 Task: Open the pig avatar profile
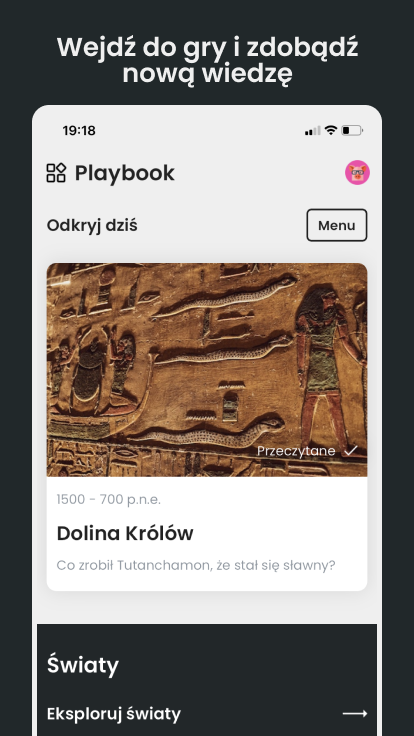357,173
